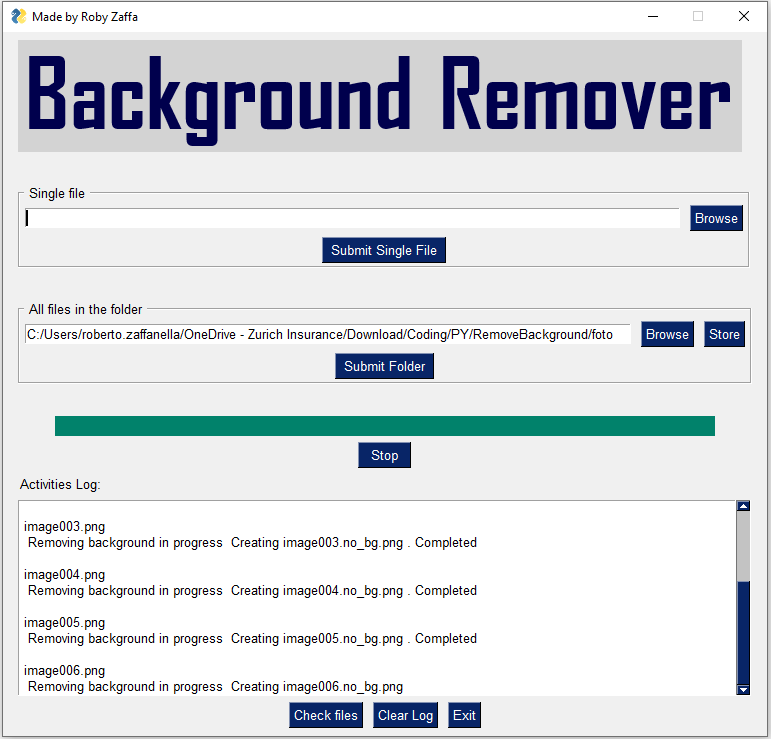
Task: Select the image004.png log line
Action: [64, 575]
